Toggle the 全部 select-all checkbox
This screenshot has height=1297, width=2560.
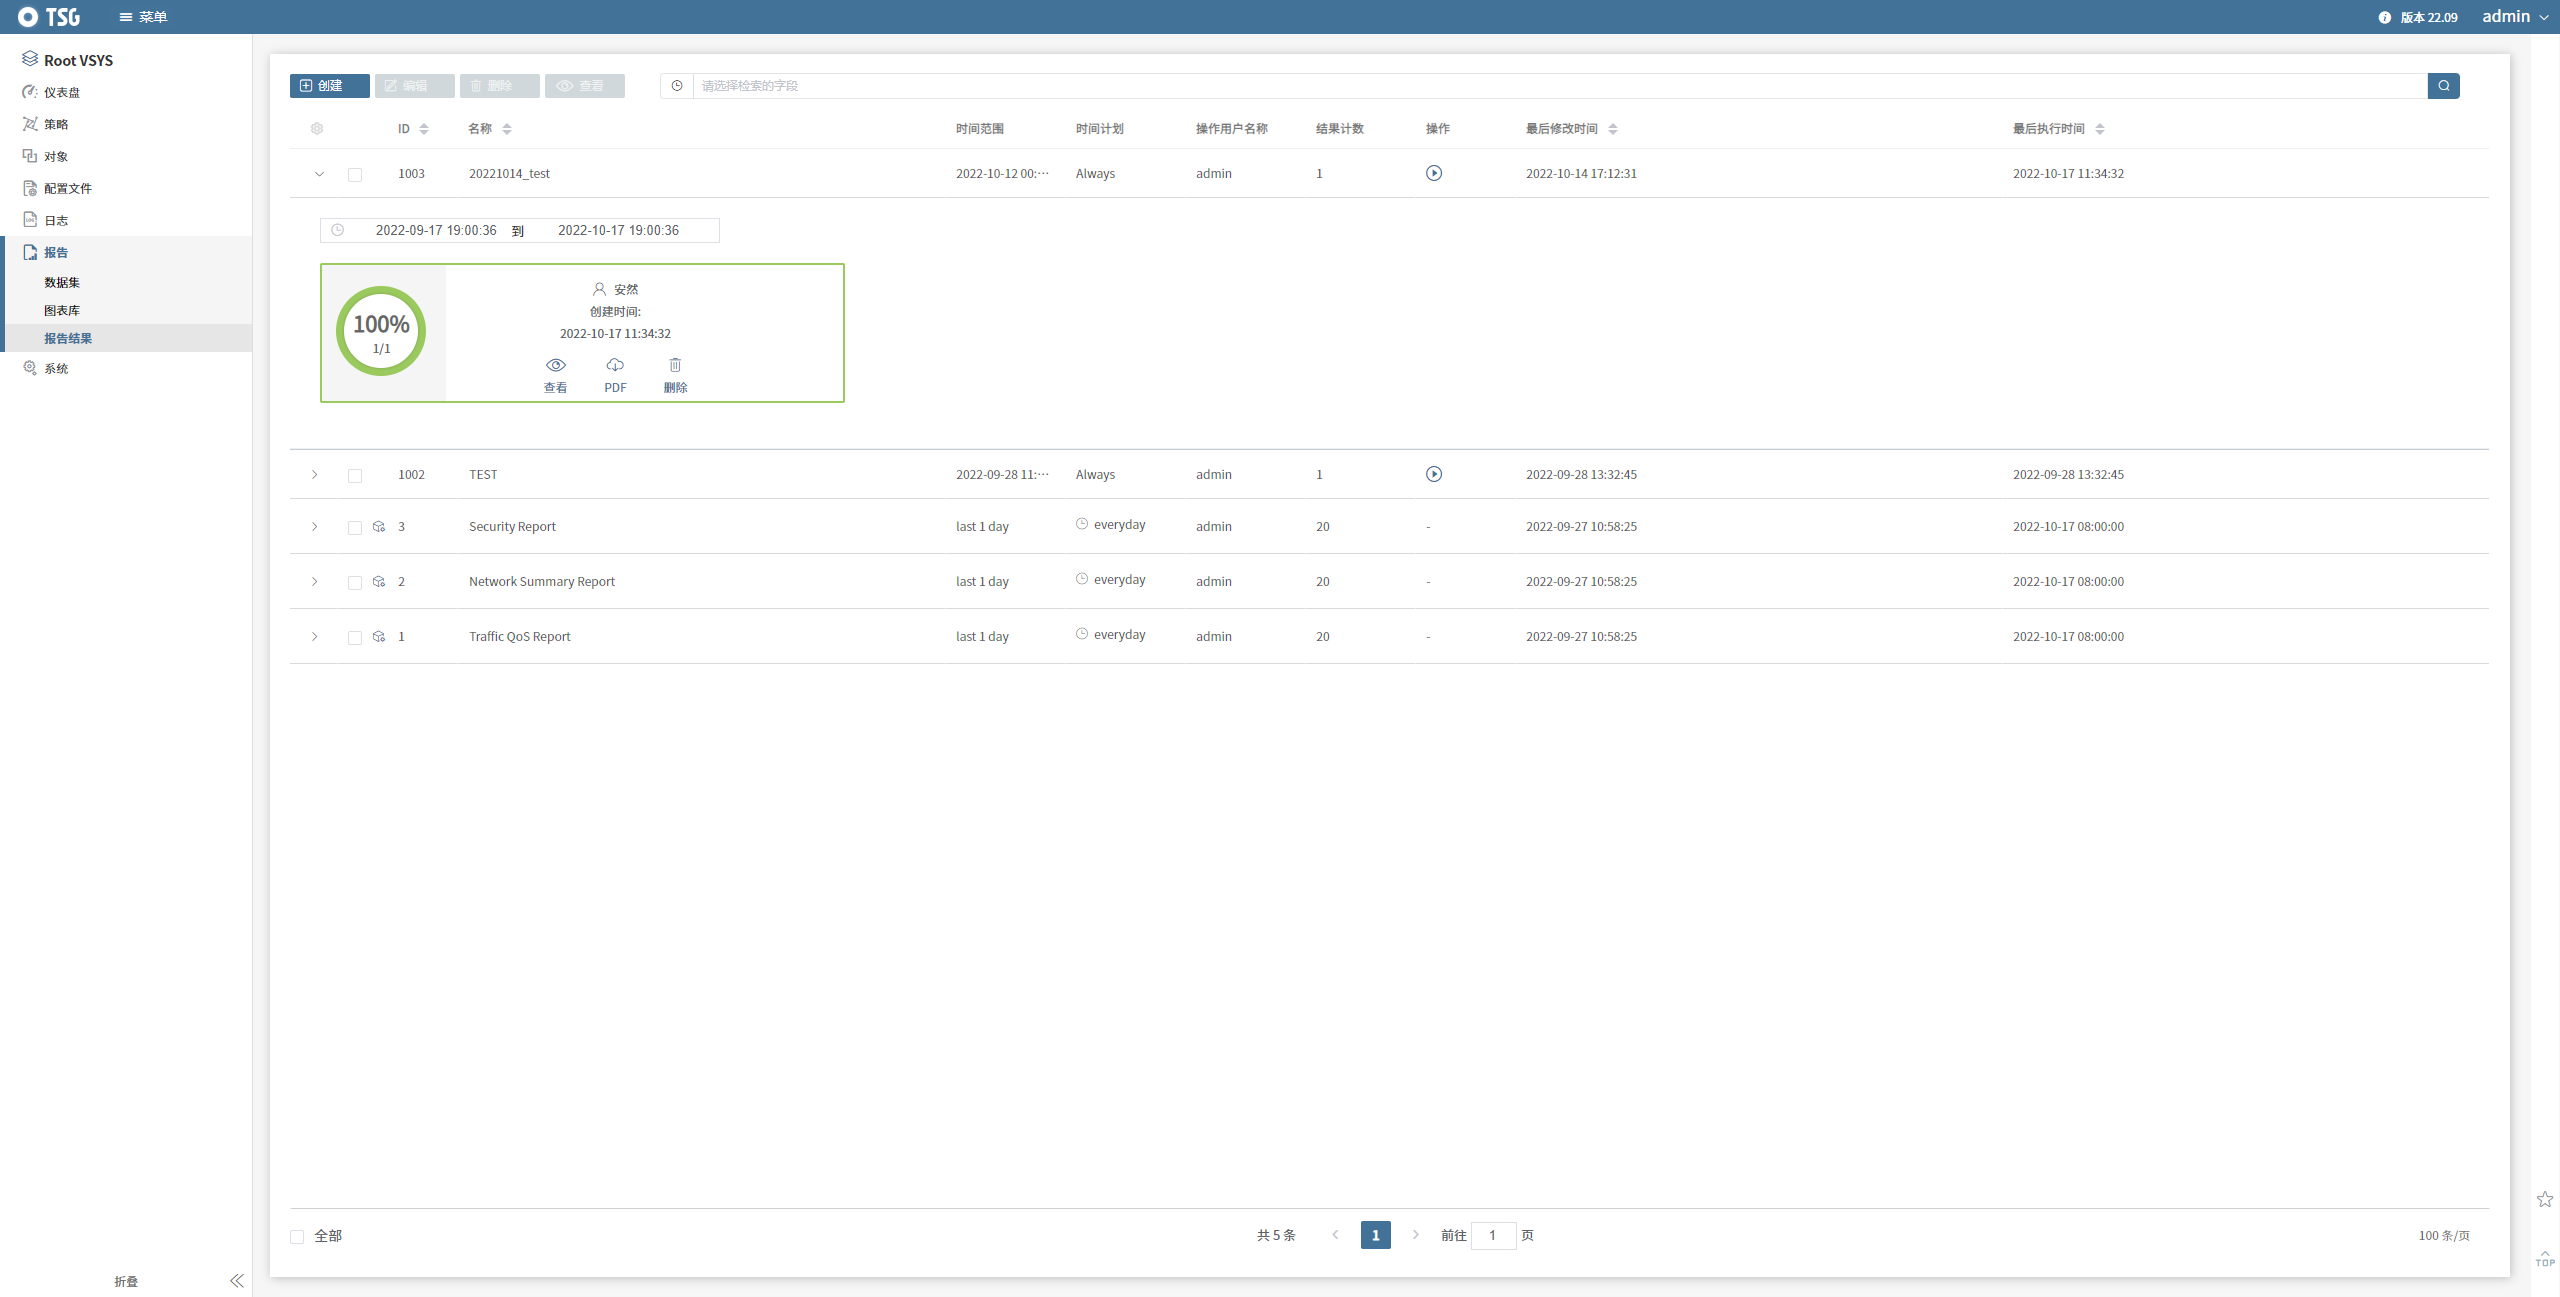(x=297, y=1236)
